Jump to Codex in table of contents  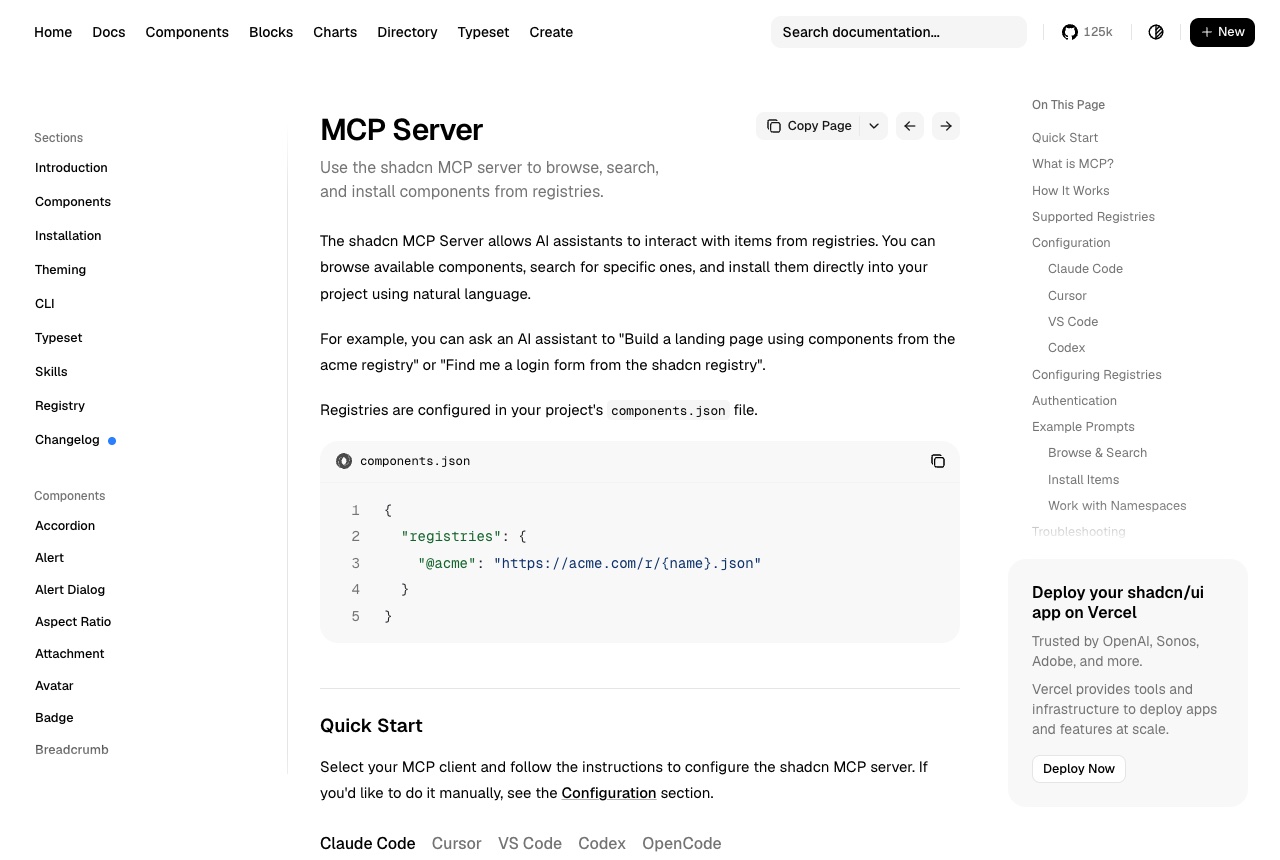tap(1066, 348)
